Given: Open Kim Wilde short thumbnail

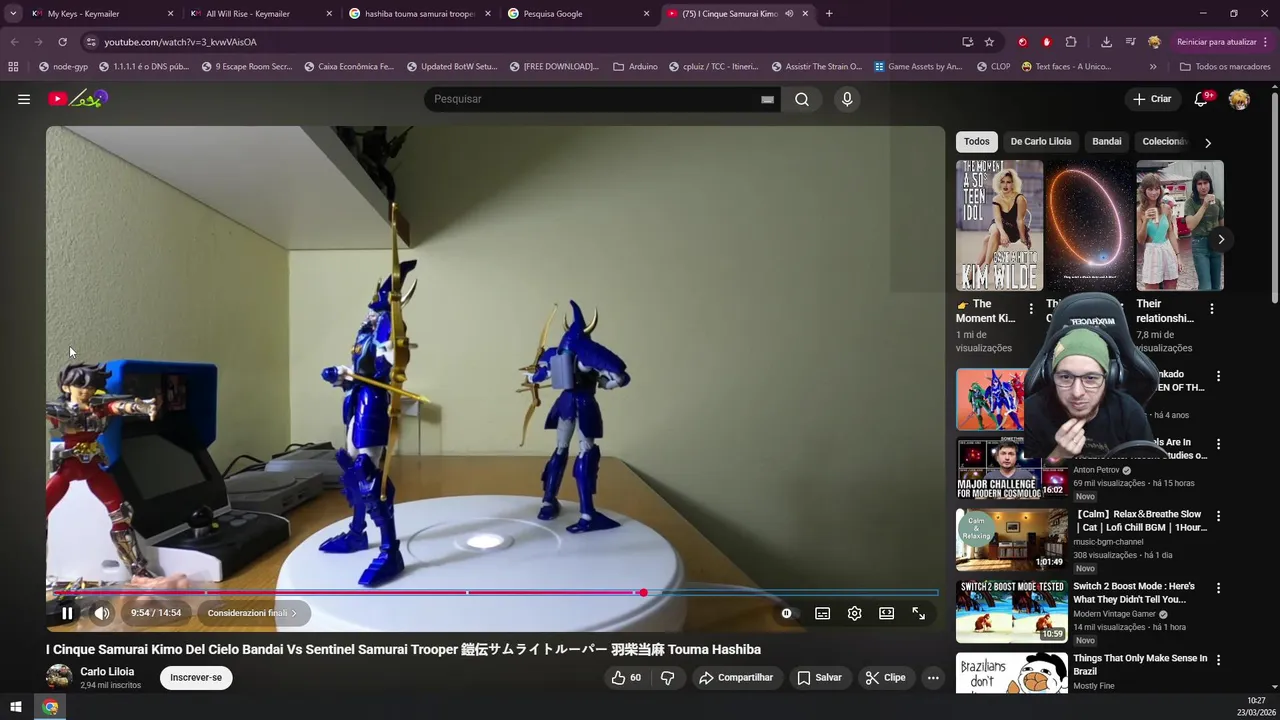Looking at the screenshot, I should tap(999, 225).
